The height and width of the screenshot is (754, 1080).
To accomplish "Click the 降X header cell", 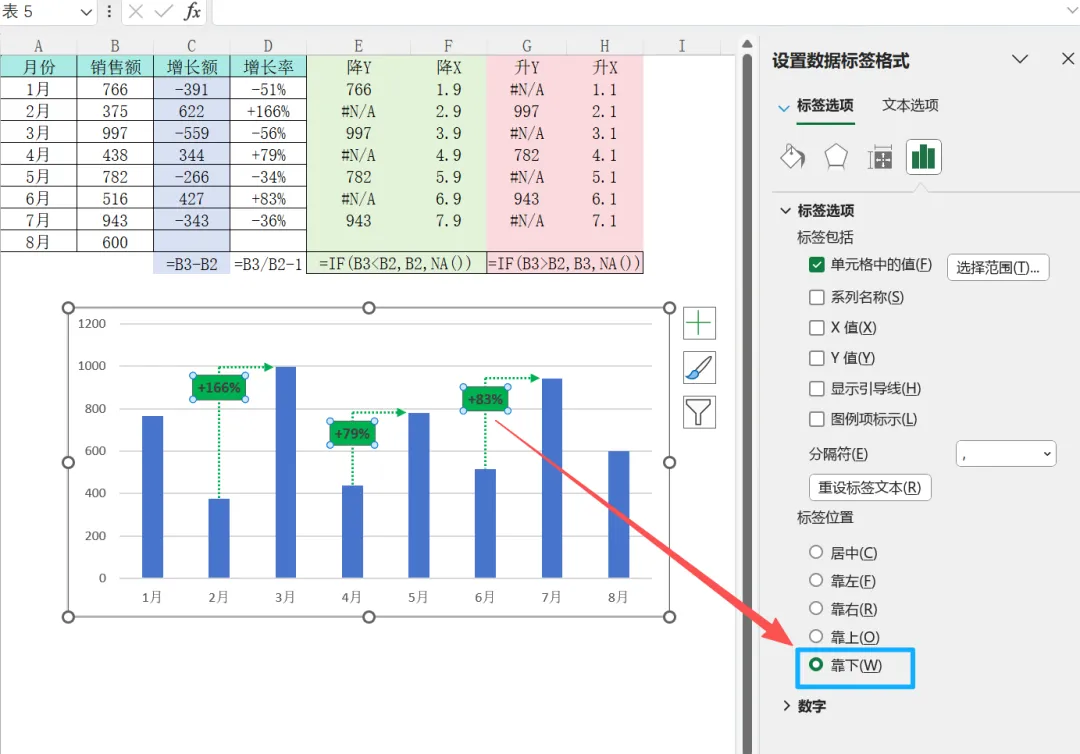I will (448, 67).
